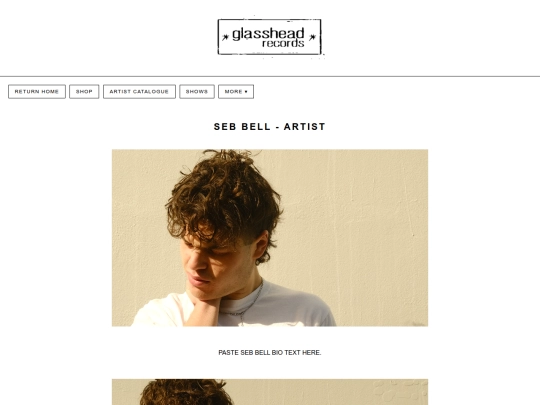Image resolution: width=540 pixels, height=405 pixels.
Task: Open the Shop page
Action: [x=84, y=92]
